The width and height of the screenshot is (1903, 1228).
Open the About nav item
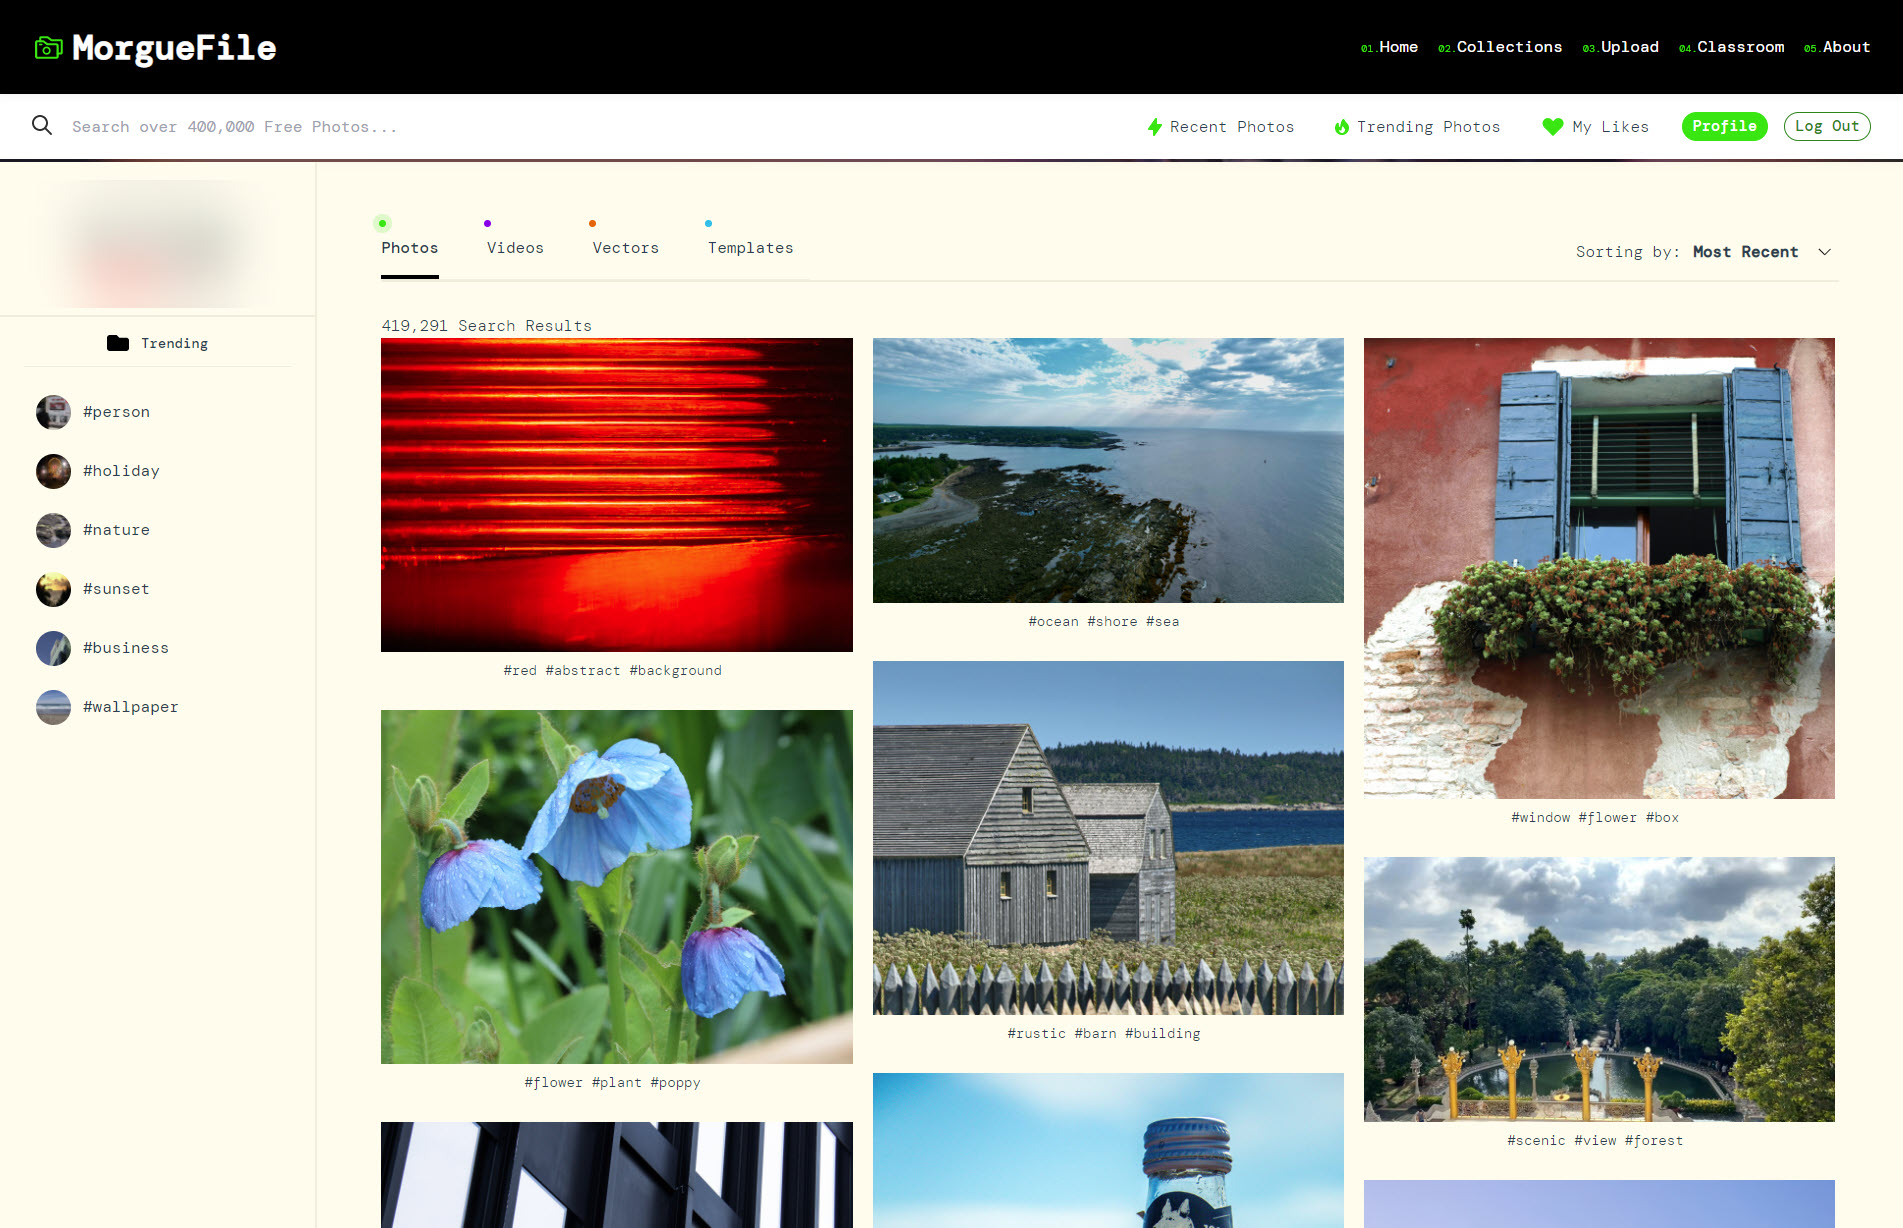coord(1837,47)
